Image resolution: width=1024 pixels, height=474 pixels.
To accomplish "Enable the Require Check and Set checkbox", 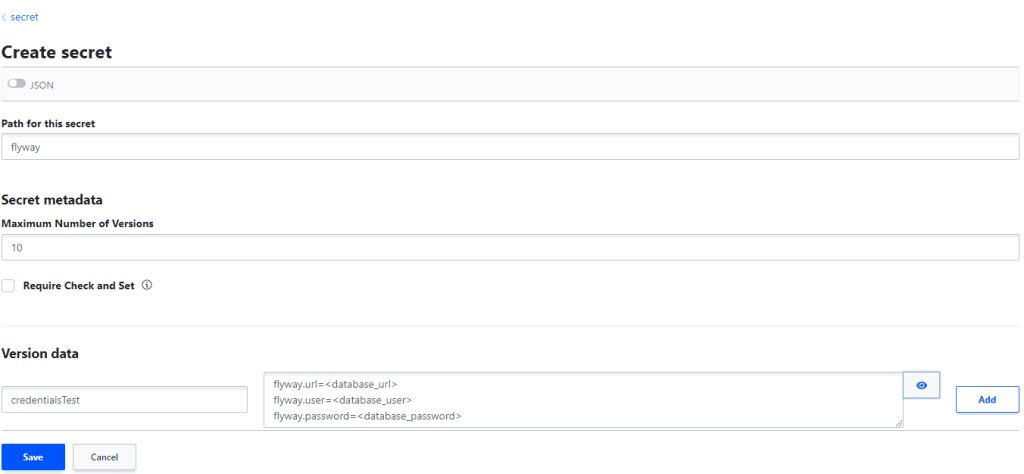I will (8, 286).
